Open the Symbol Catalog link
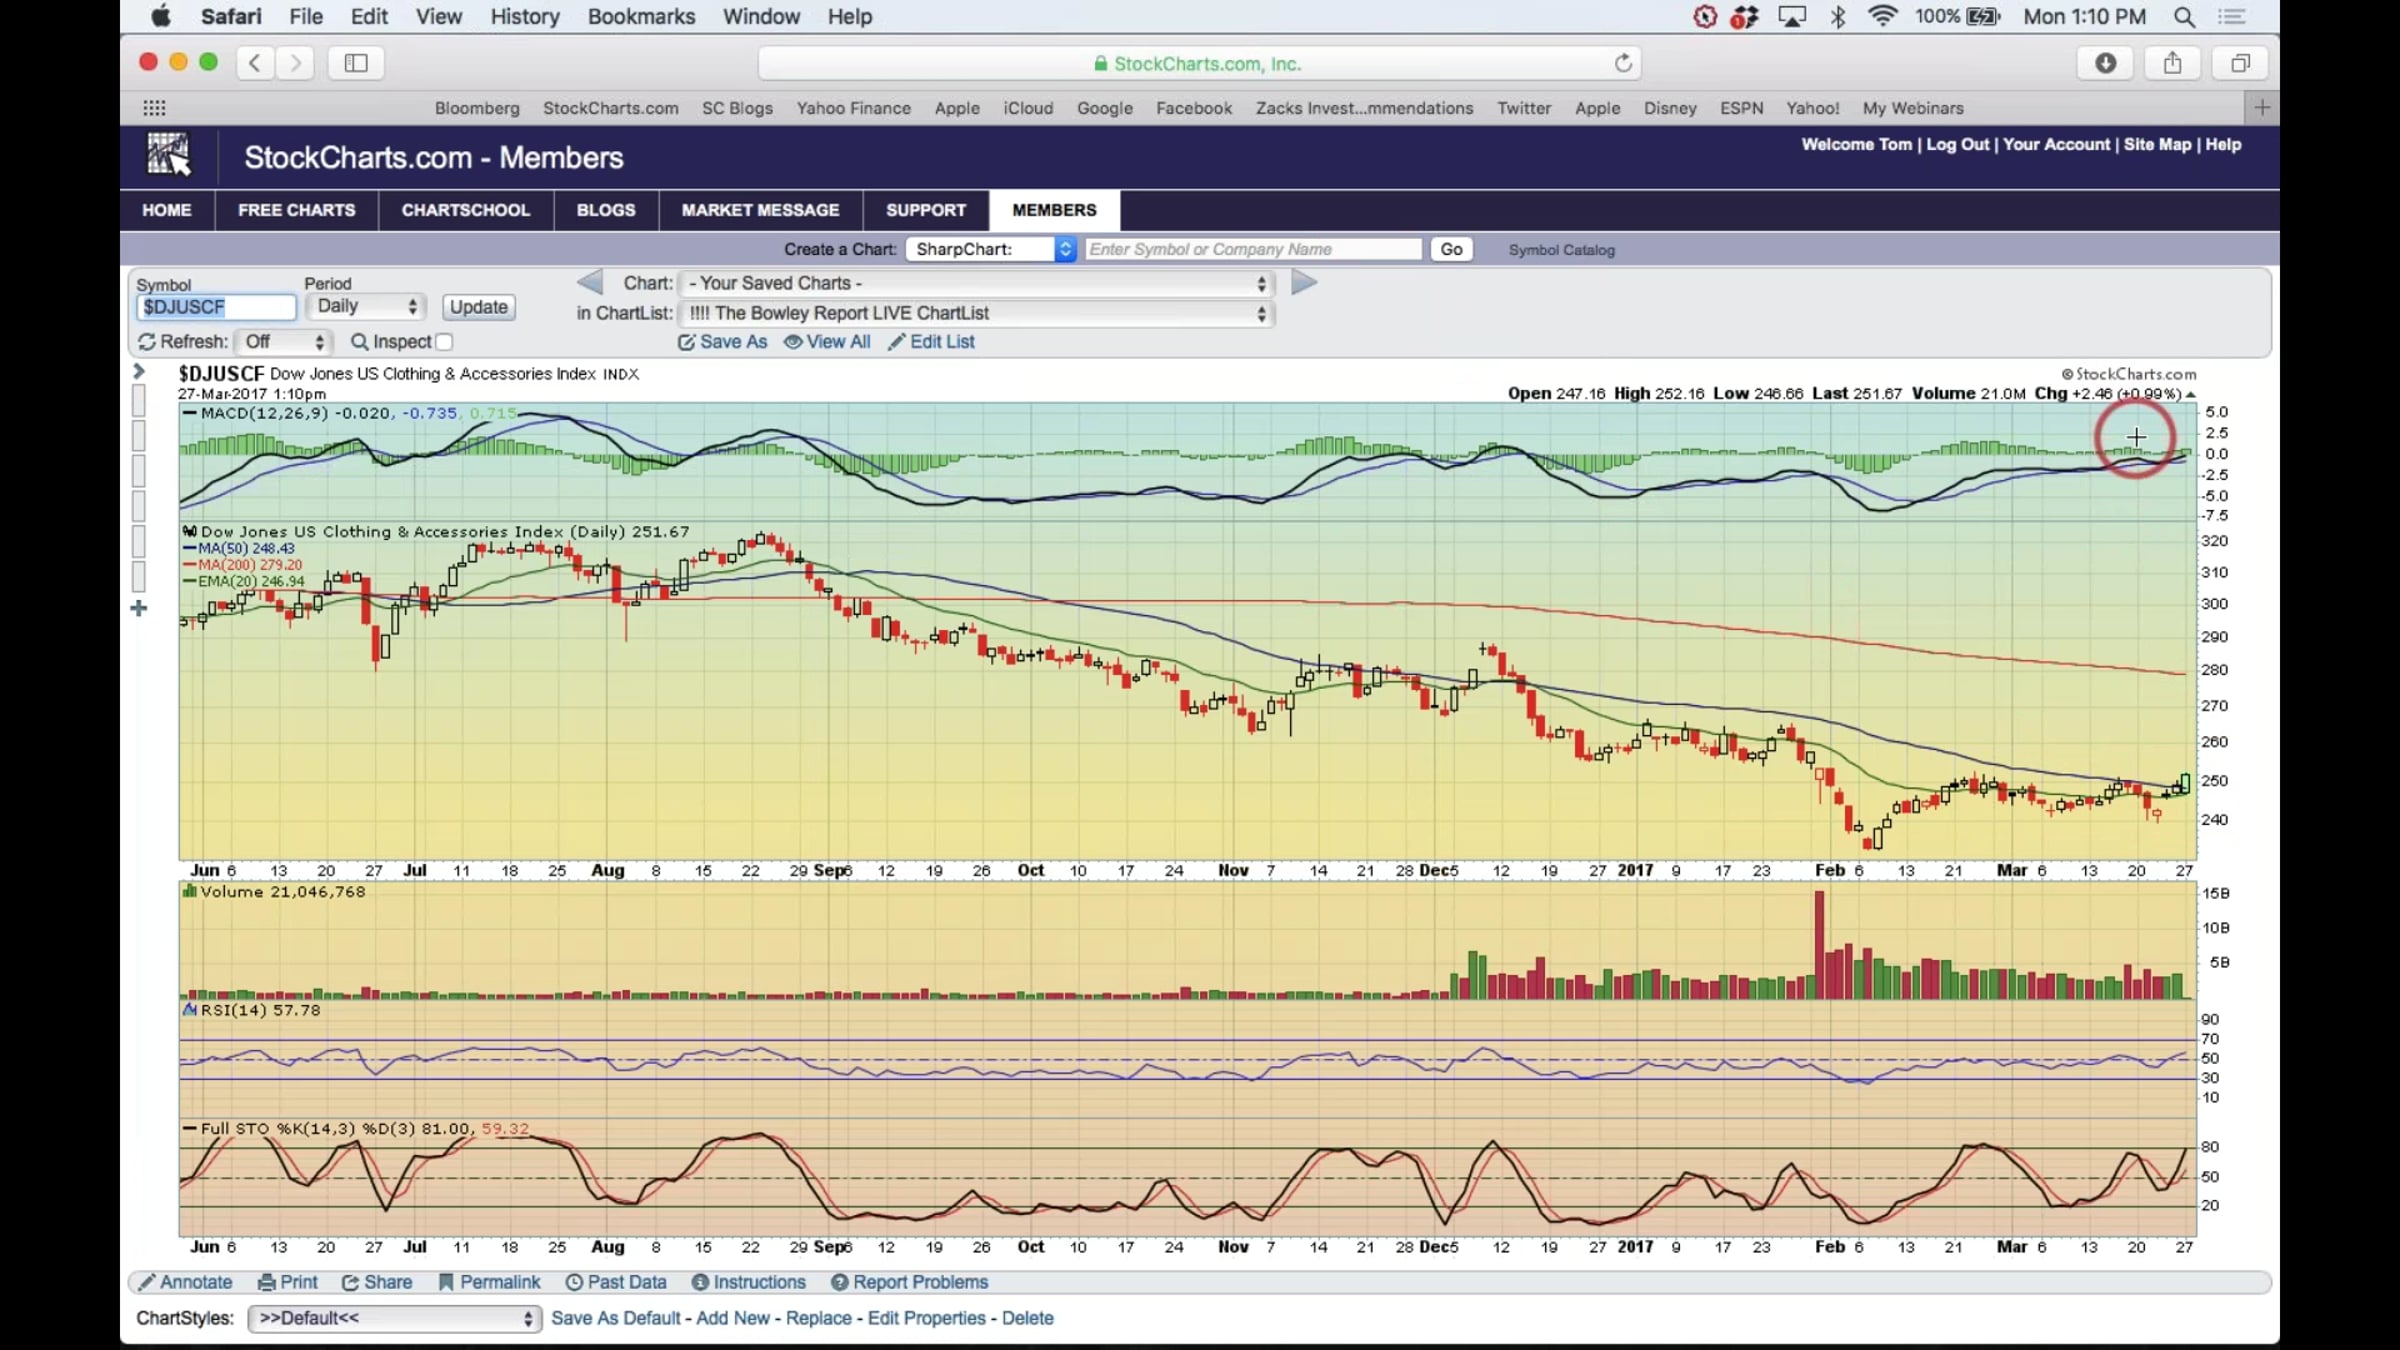The image size is (2400, 1350). tap(1562, 250)
